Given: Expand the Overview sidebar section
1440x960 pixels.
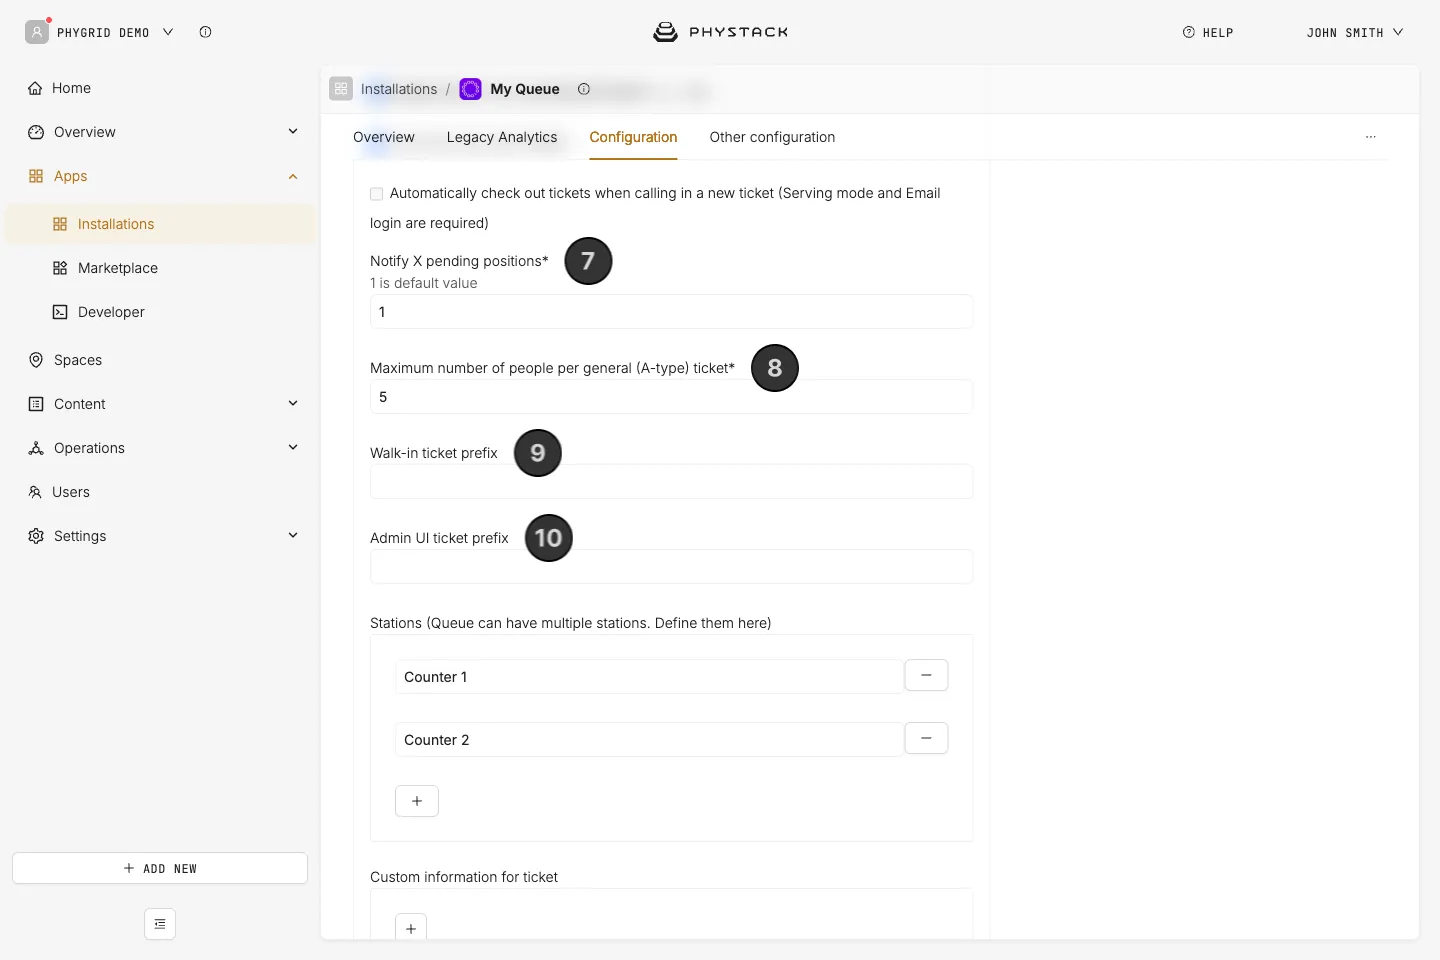Looking at the screenshot, I should pos(293,131).
